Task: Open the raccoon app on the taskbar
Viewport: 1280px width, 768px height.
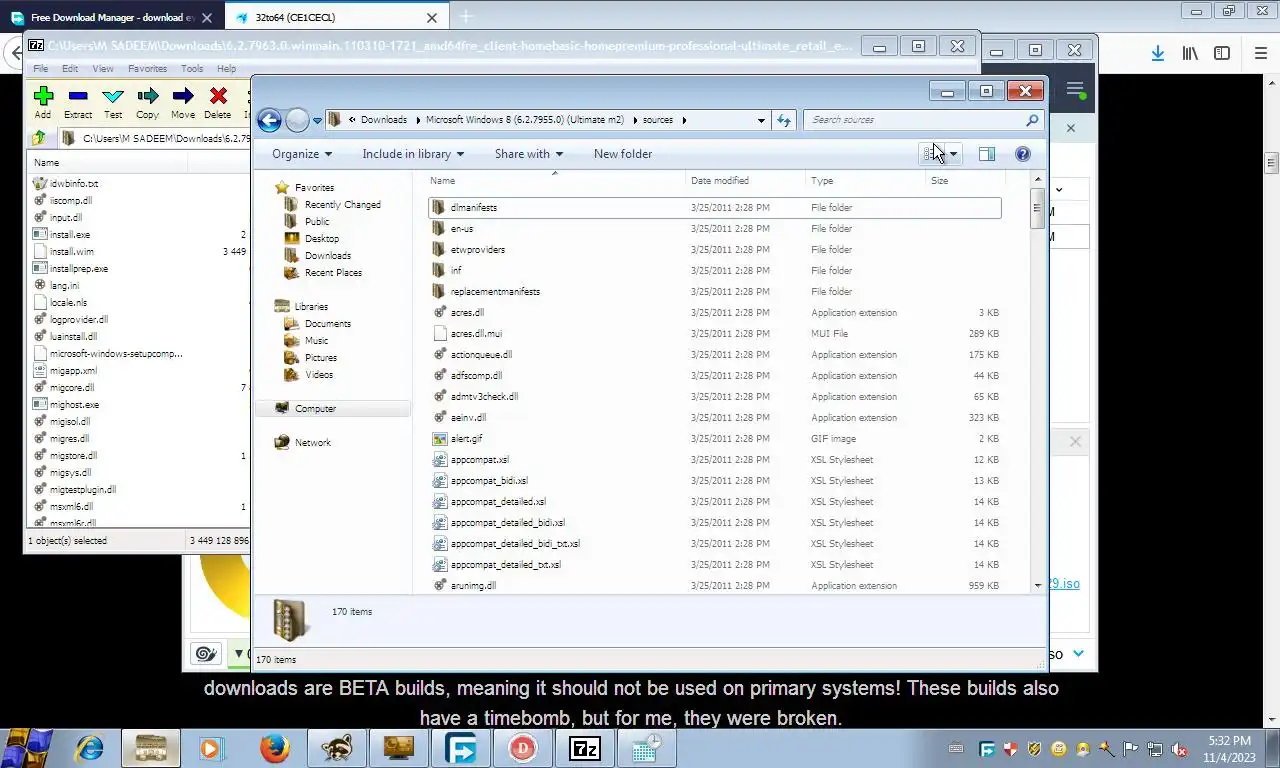Action: click(x=336, y=748)
